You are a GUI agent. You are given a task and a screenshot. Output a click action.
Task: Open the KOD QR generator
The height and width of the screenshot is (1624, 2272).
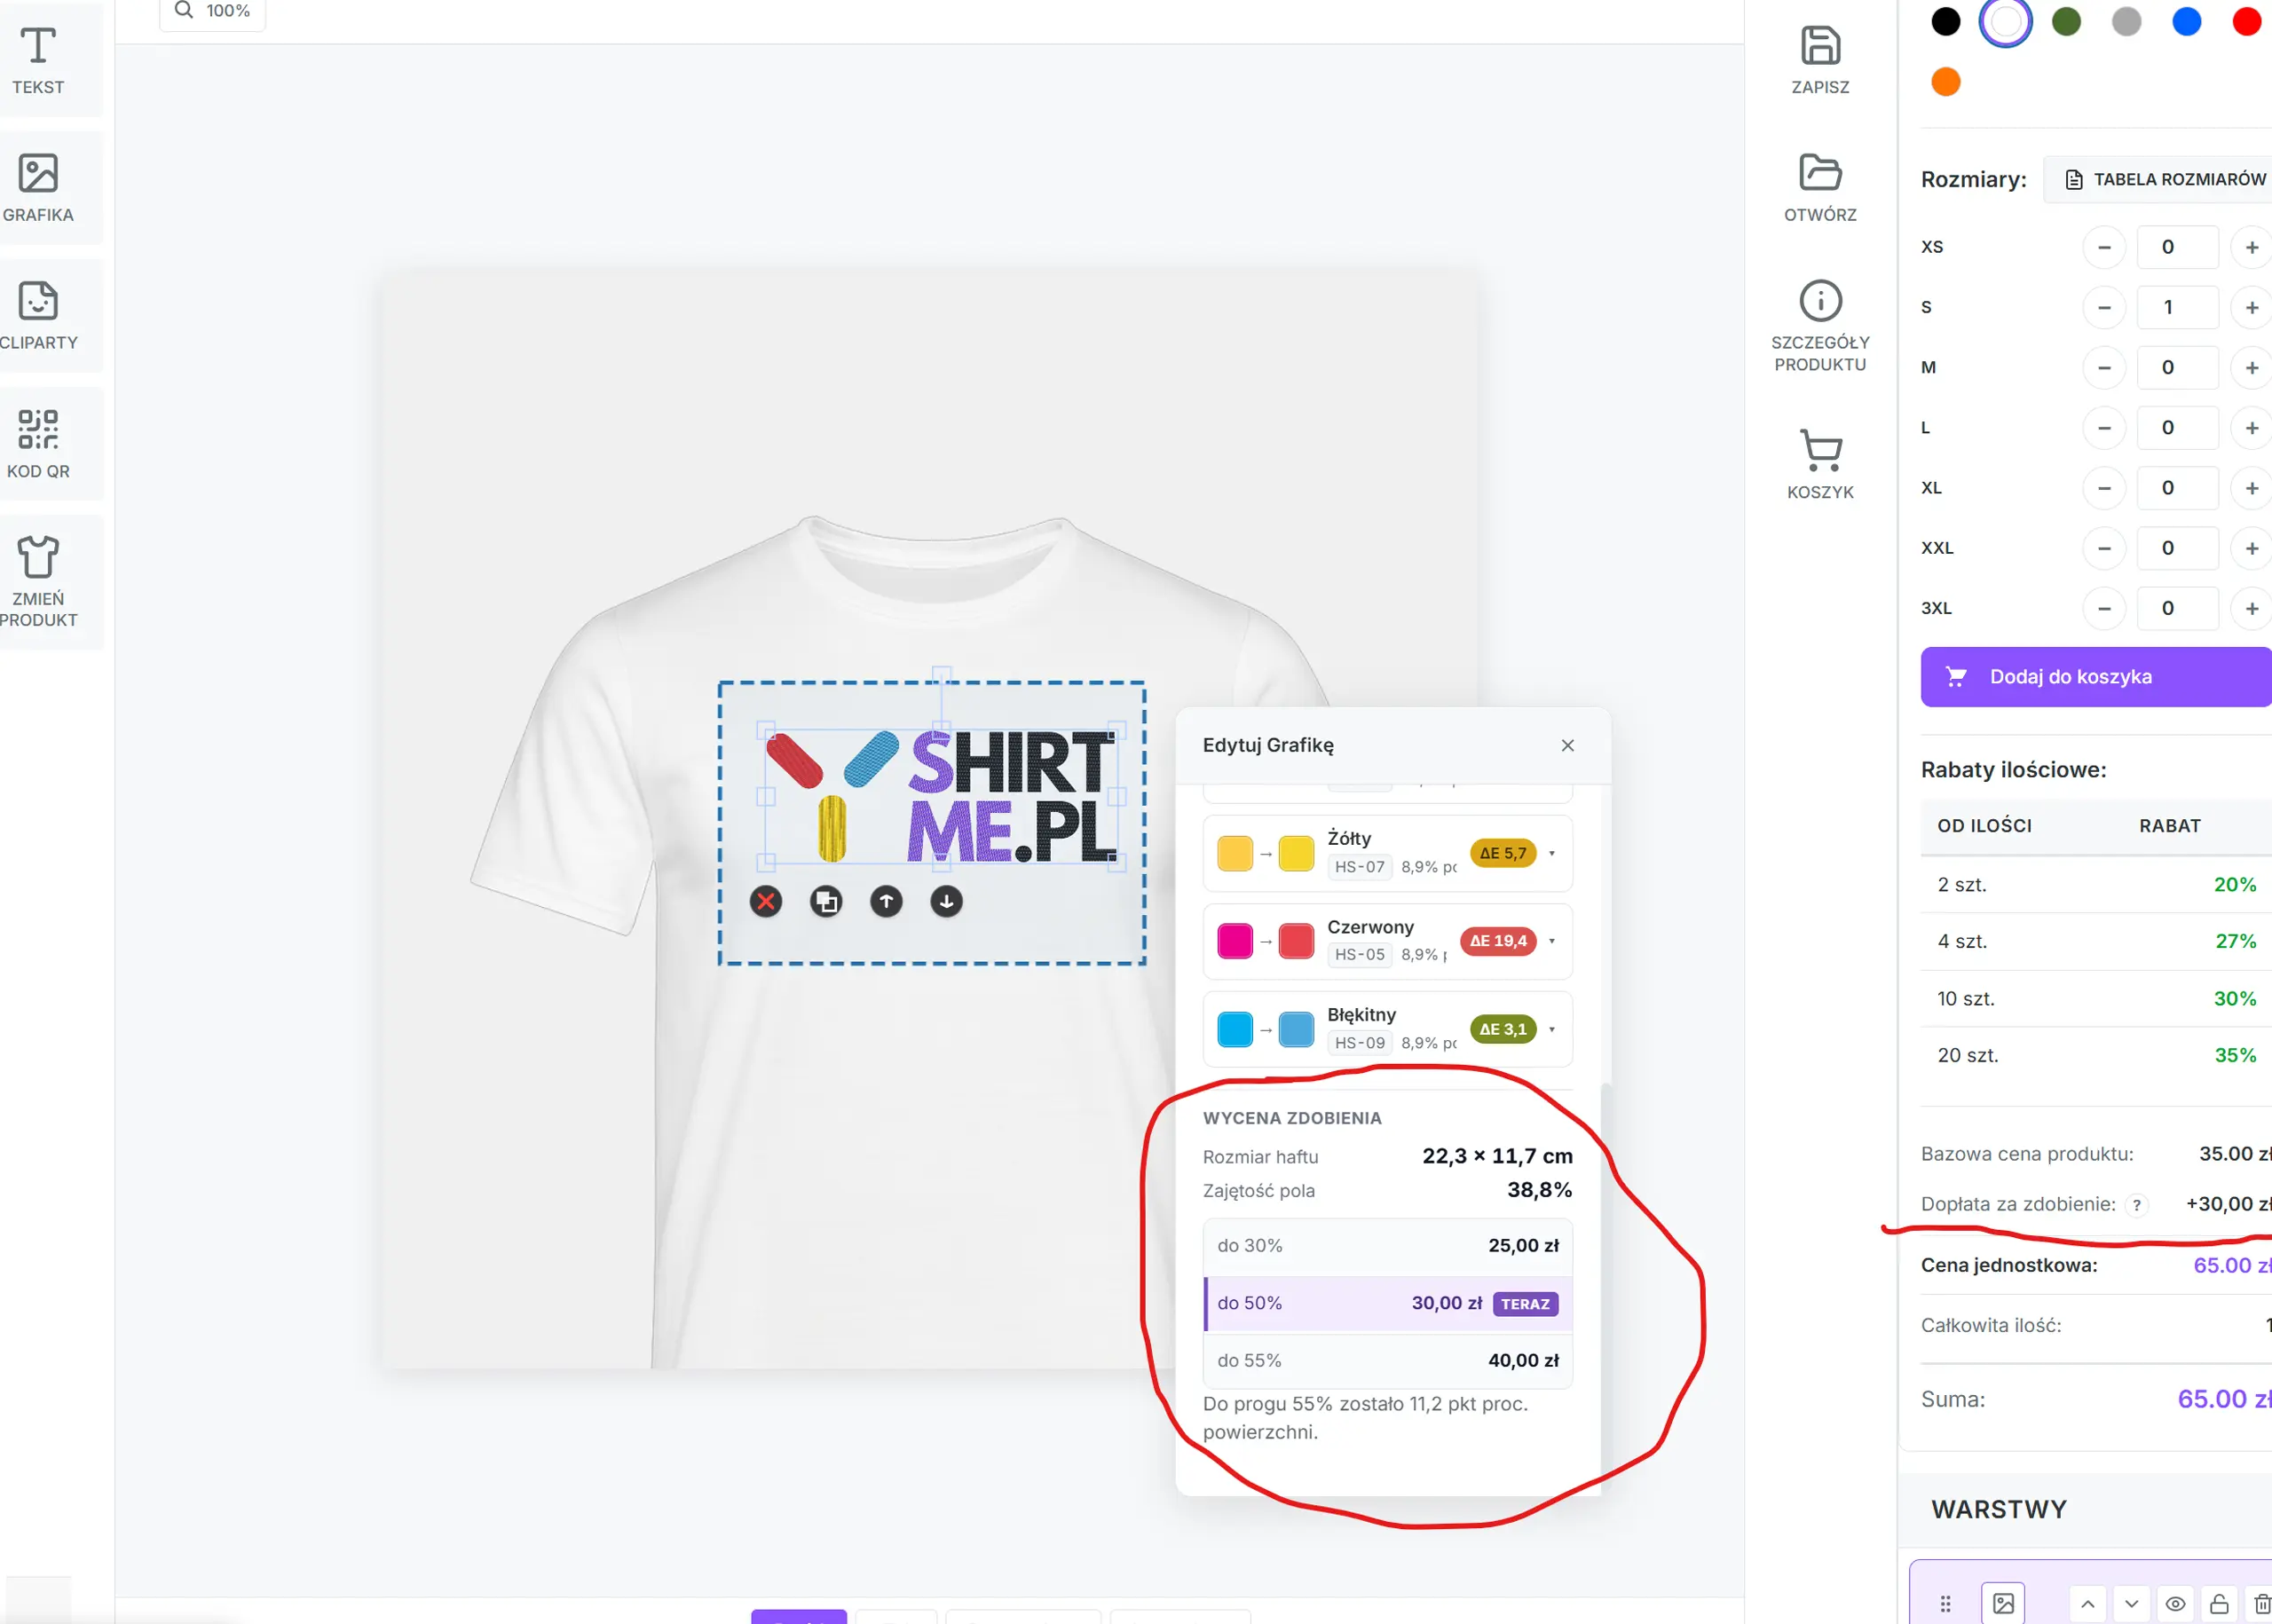tap(38, 444)
